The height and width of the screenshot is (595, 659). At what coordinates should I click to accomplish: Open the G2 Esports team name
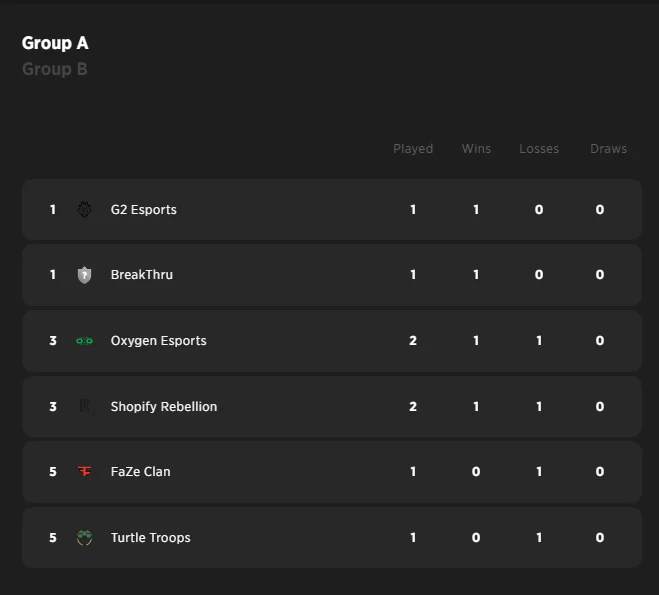(144, 210)
